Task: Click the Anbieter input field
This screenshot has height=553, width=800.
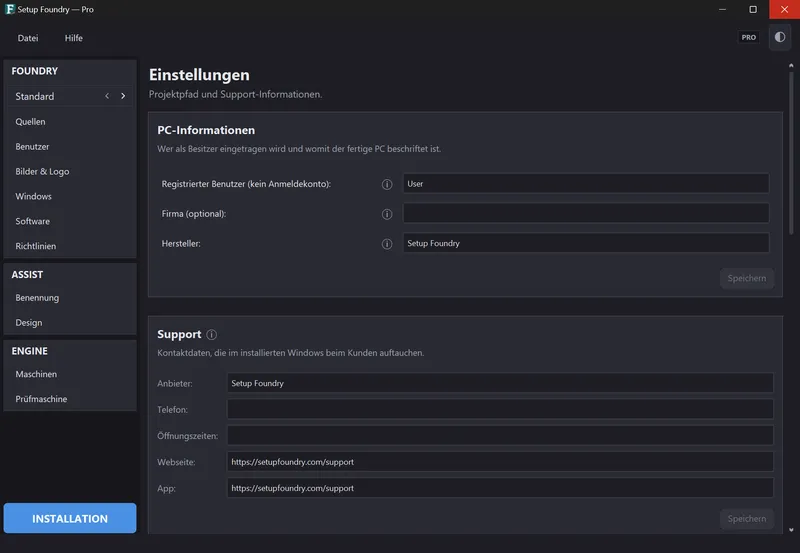Action: tap(500, 383)
